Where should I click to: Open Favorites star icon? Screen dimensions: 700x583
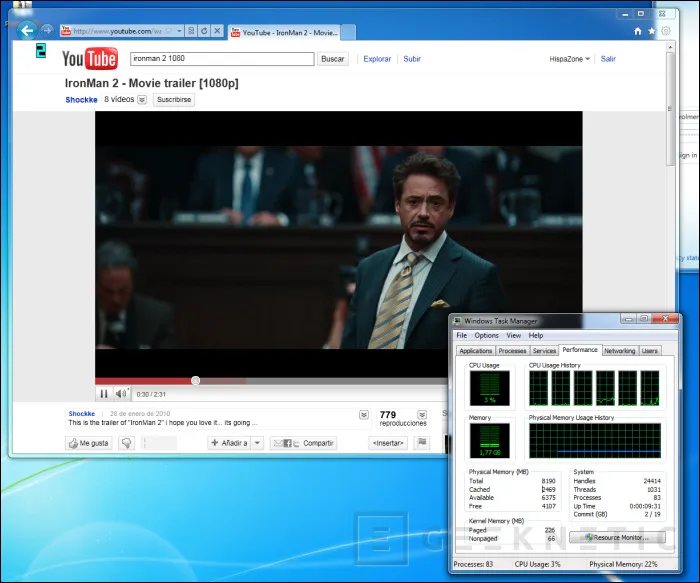652,31
